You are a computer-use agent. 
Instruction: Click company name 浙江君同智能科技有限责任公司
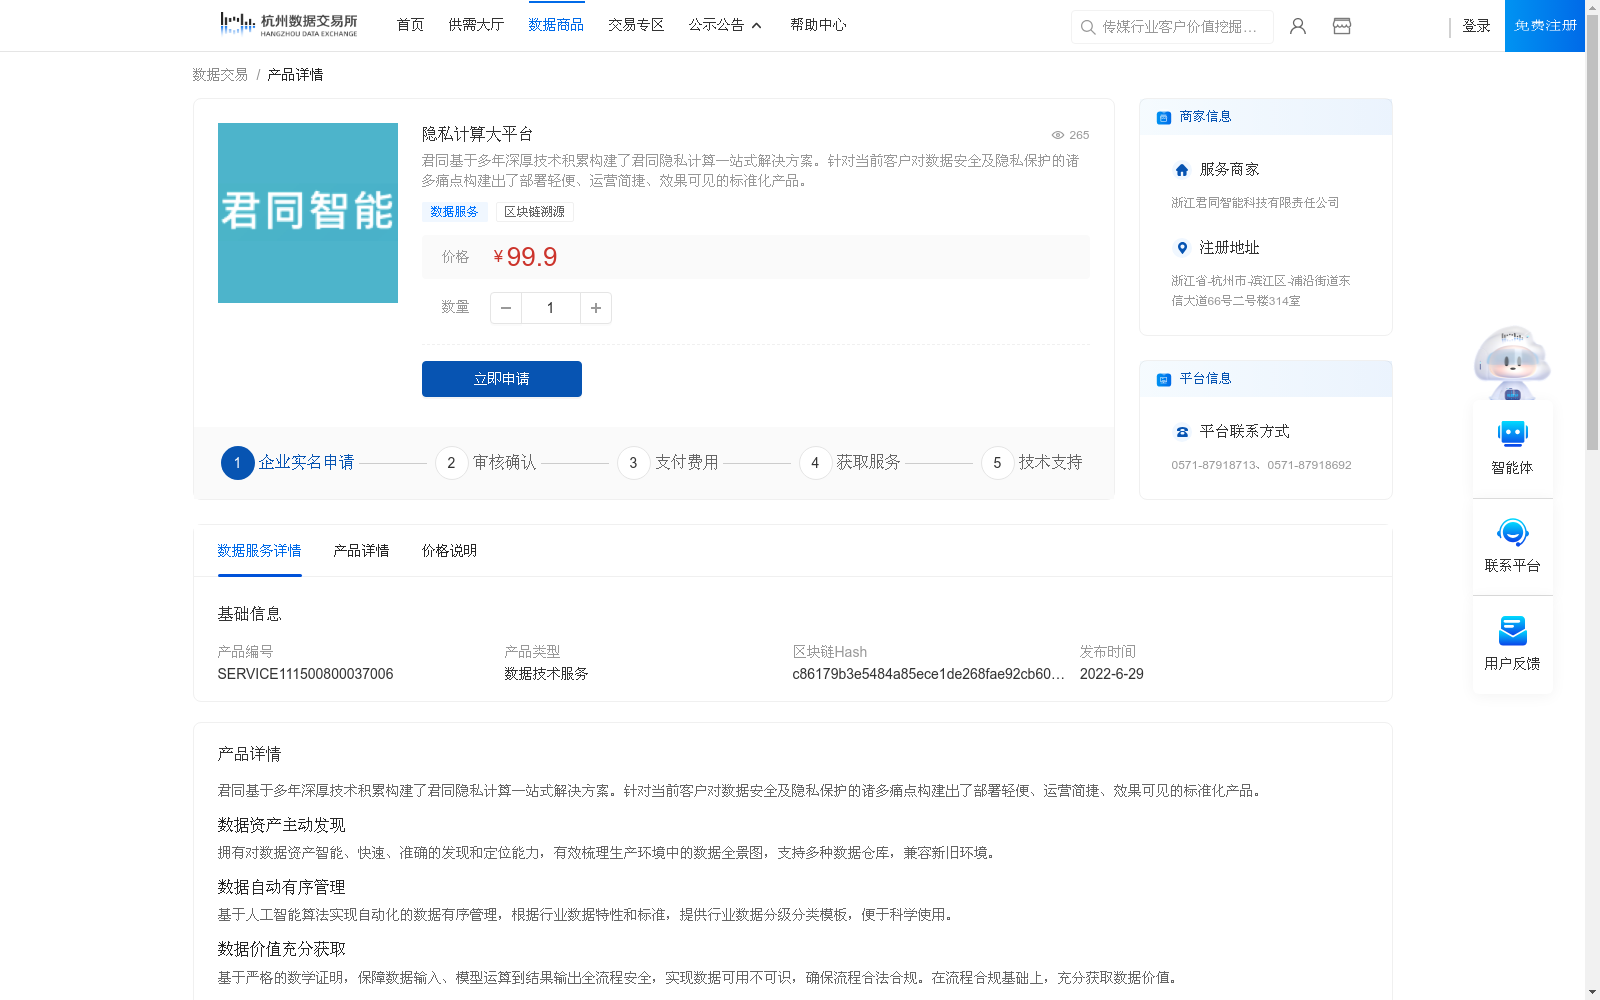click(x=1255, y=203)
